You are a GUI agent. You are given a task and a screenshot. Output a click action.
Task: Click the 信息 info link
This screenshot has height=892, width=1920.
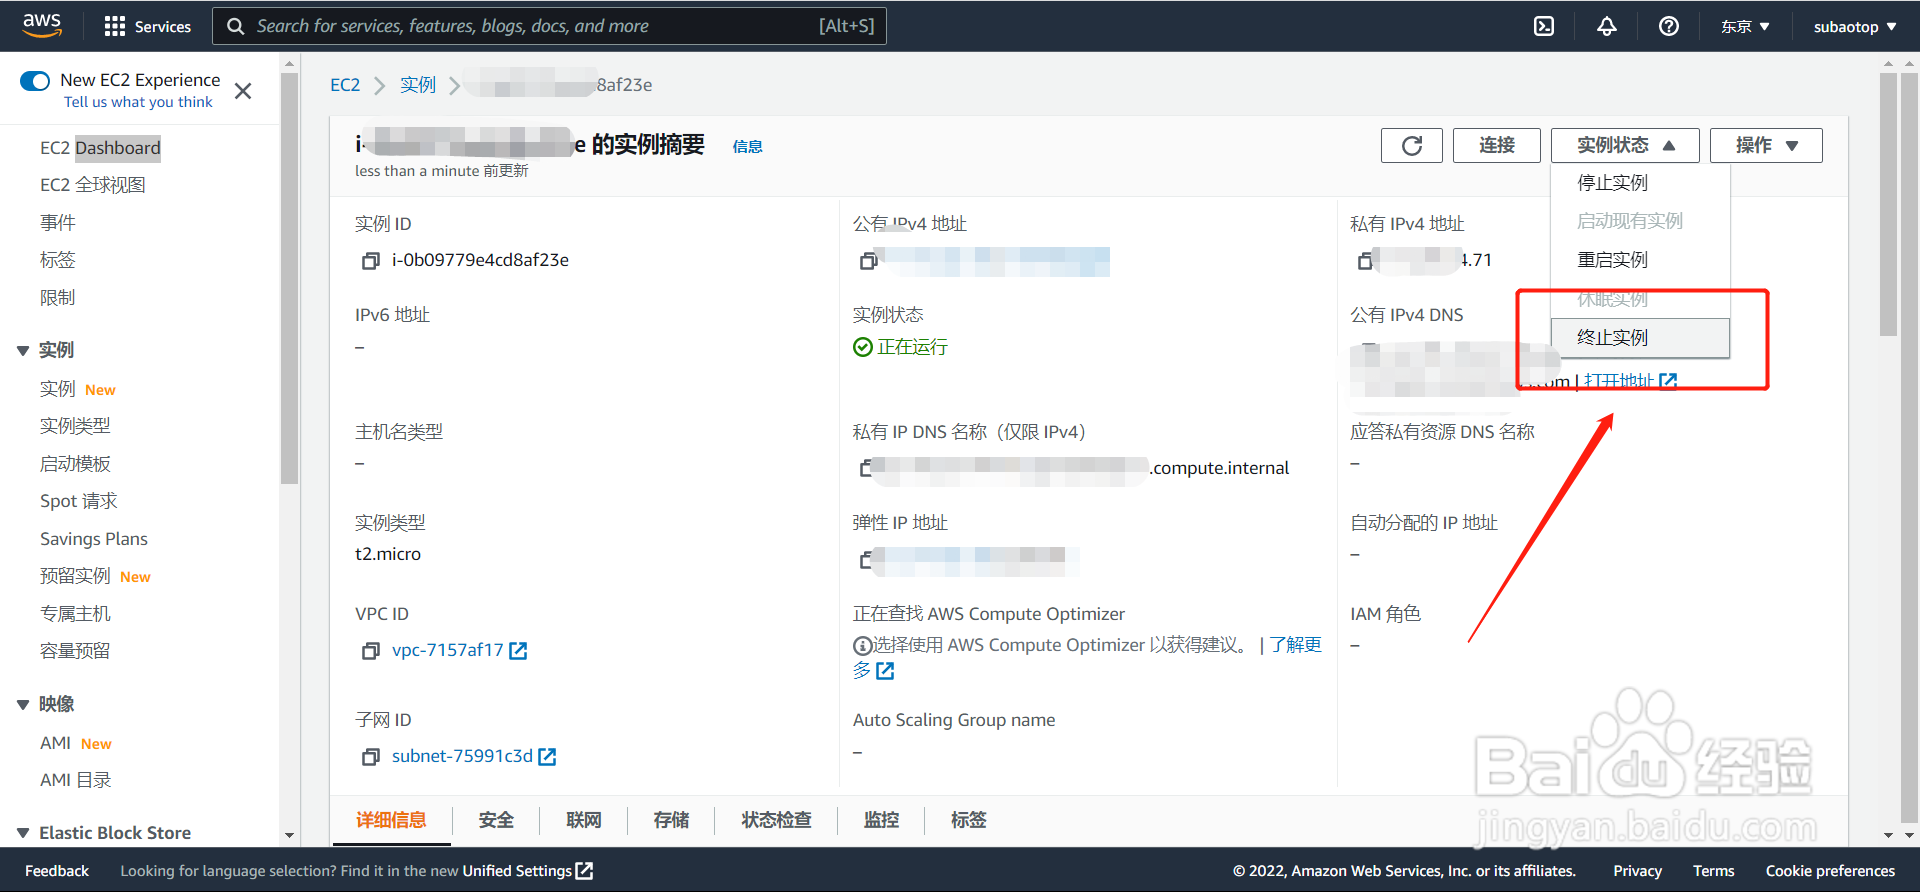pos(747,147)
